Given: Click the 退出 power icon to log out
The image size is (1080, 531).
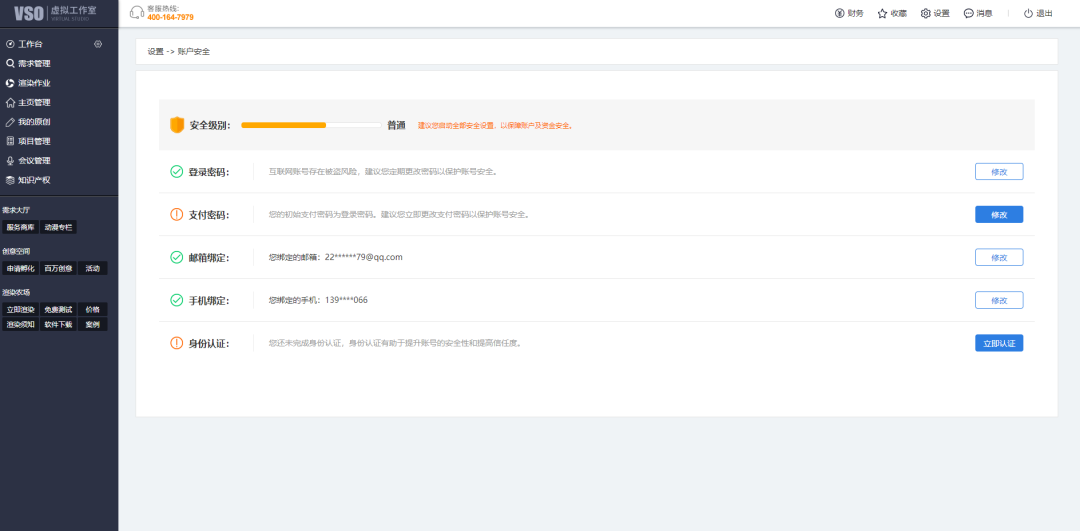Looking at the screenshot, I should (x=1028, y=13).
